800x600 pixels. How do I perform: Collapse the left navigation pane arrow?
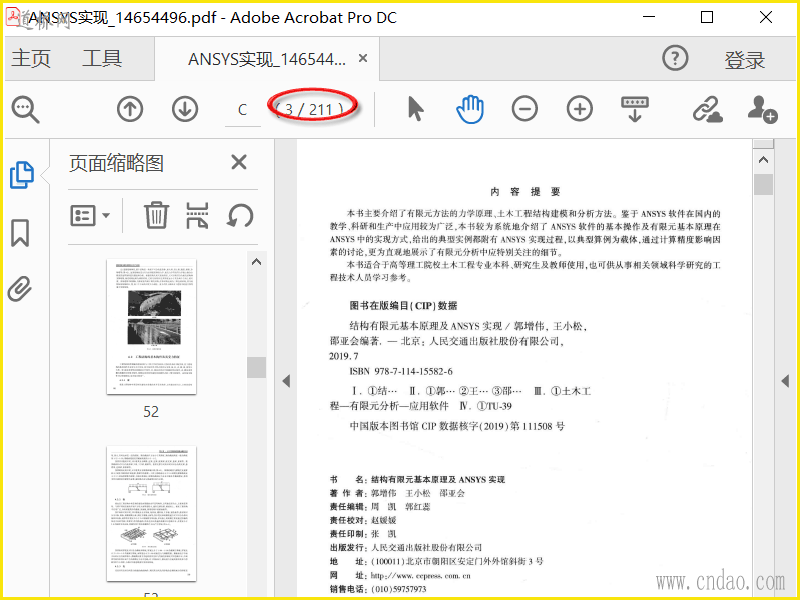[x=286, y=381]
